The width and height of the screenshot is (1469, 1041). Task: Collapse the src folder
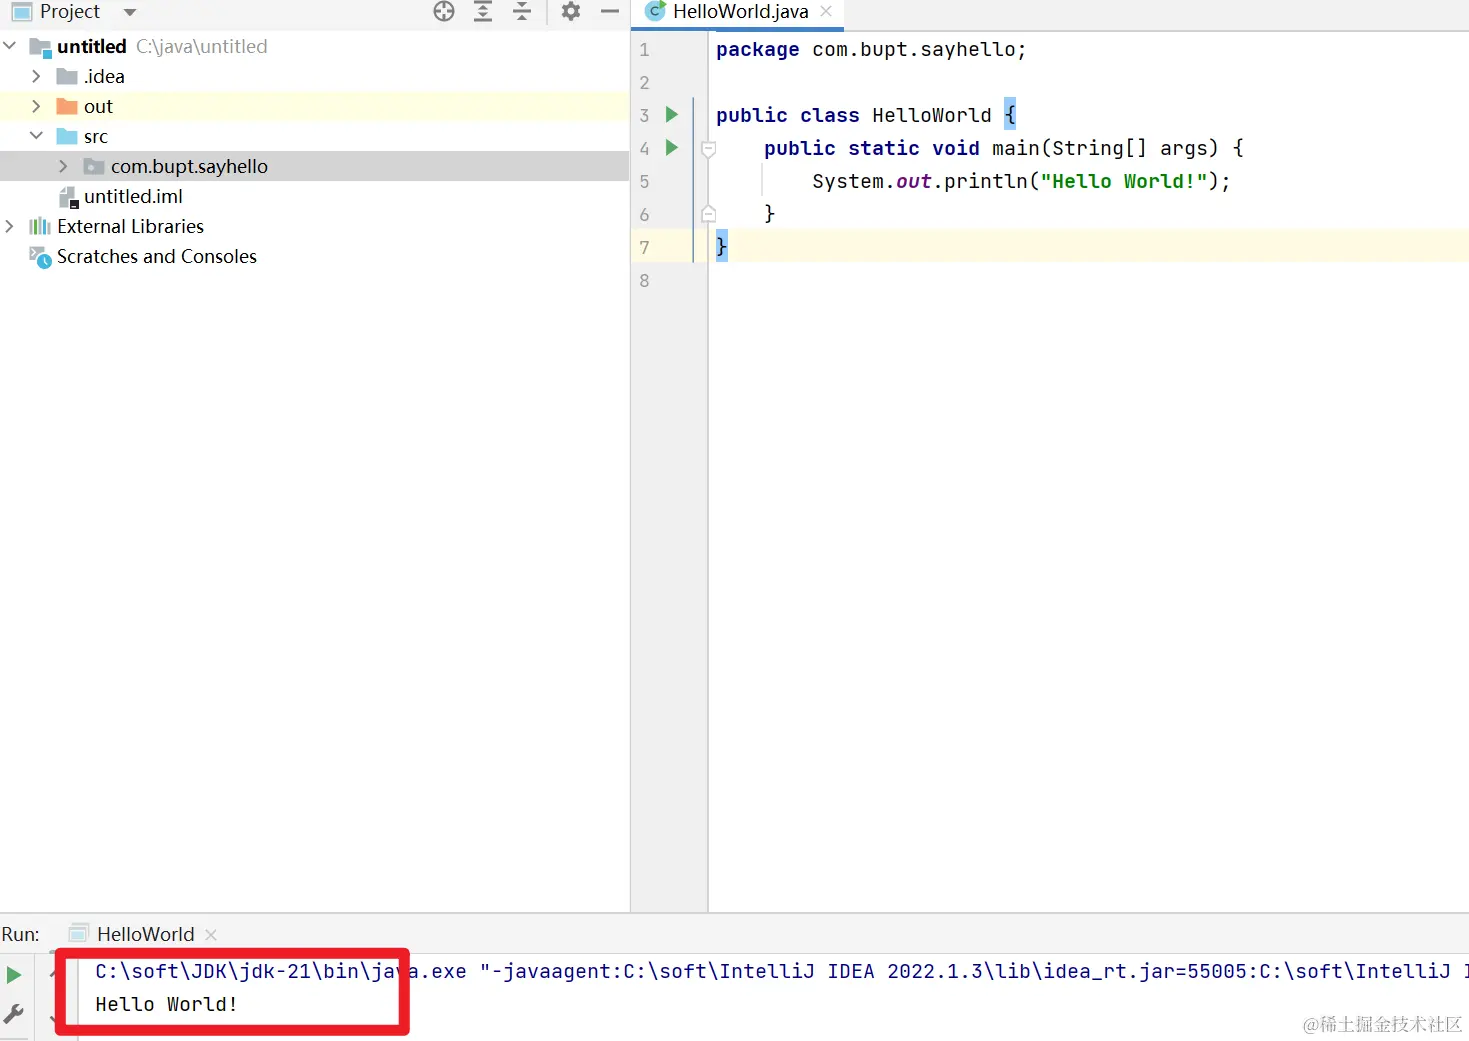pyautogui.click(x=37, y=136)
